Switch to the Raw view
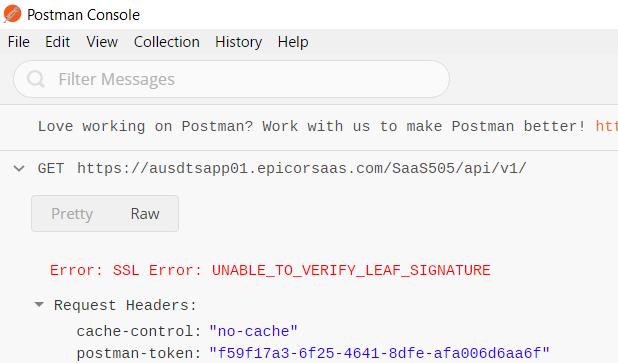 (x=145, y=214)
